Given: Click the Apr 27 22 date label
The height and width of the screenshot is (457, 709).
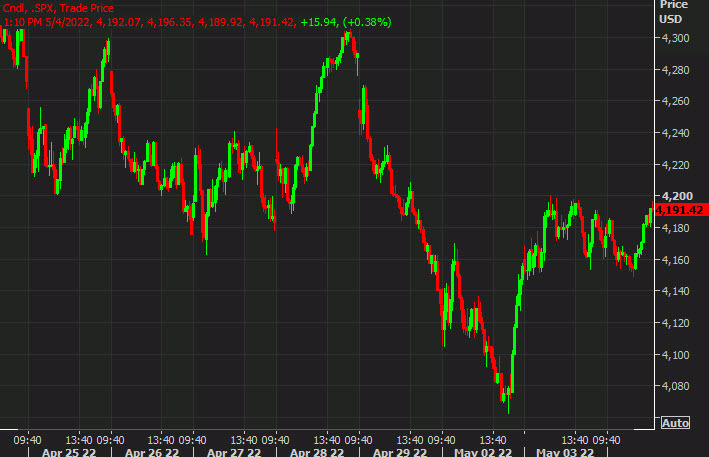Looking at the screenshot, I should pyautogui.click(x=234, y=452).
